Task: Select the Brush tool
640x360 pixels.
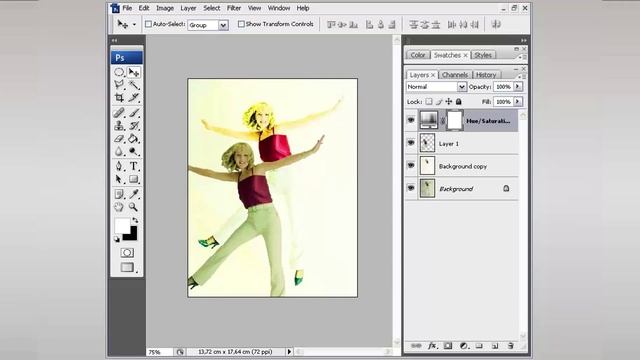Action: (x=133, y=113)
